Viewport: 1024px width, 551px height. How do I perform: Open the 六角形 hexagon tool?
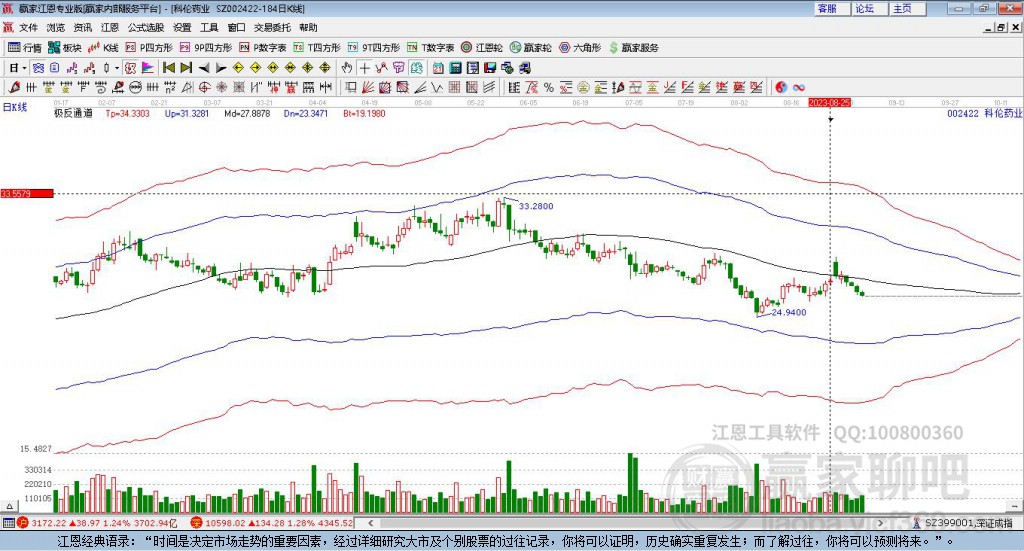click(x=580, y=48)
